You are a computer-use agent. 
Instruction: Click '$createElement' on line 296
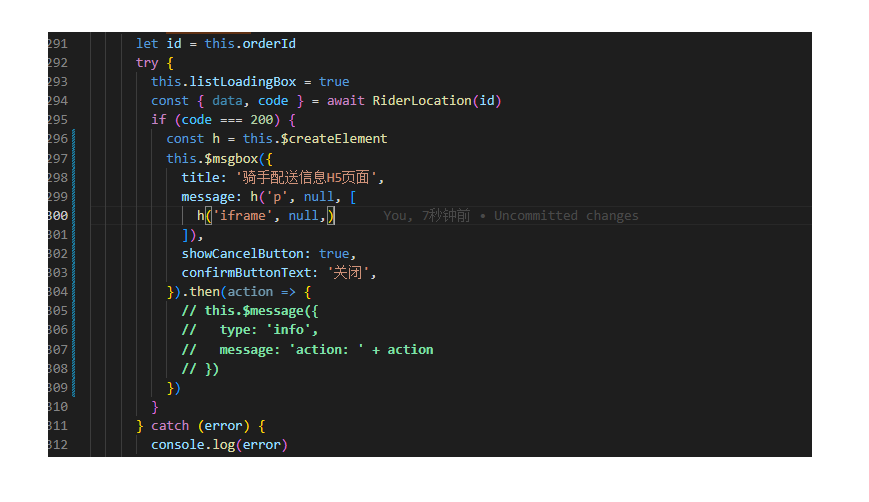[x=334, y=139]
